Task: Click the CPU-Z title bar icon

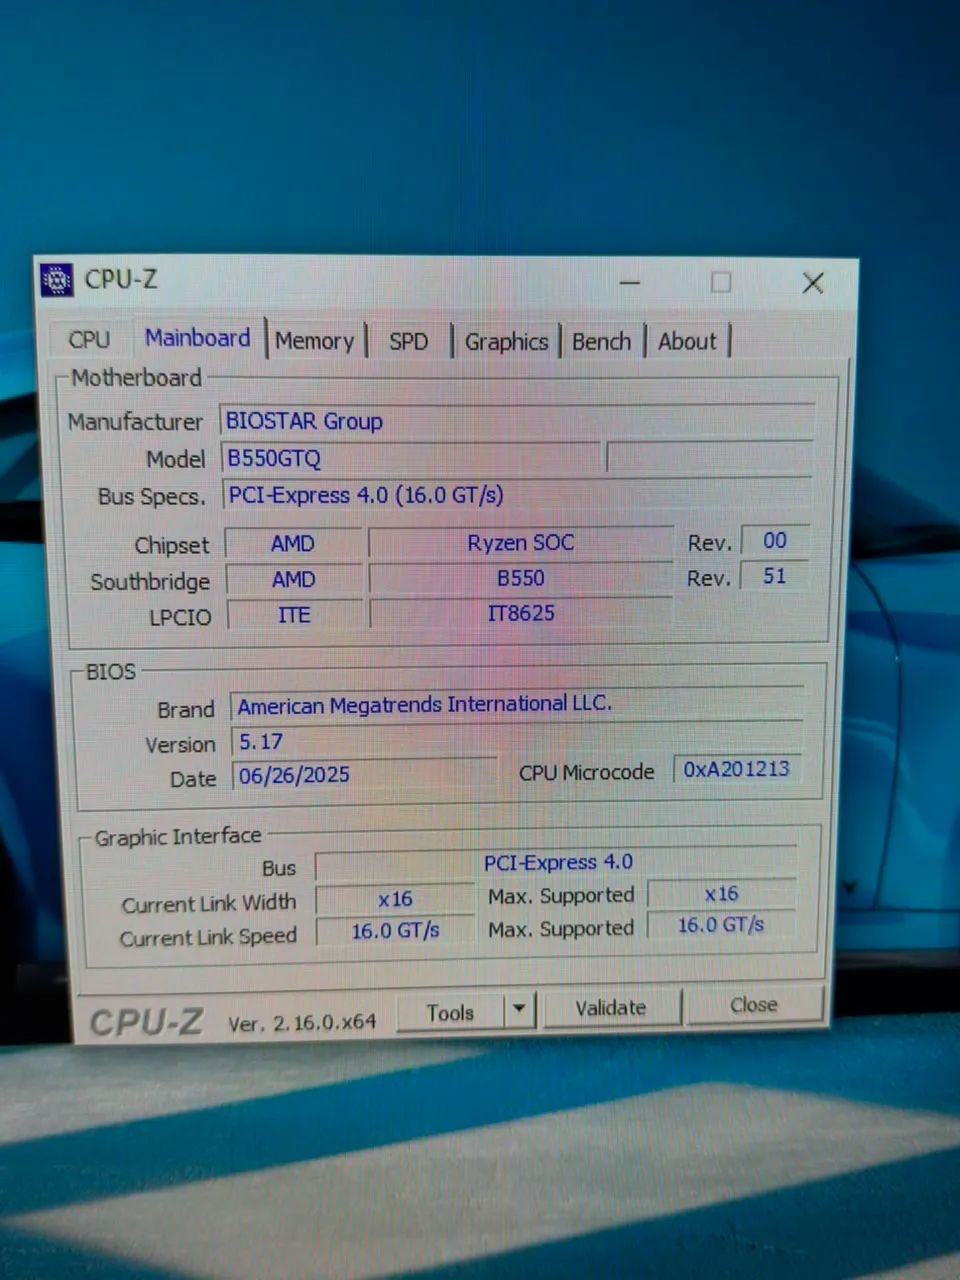Action: coord(57,280)
